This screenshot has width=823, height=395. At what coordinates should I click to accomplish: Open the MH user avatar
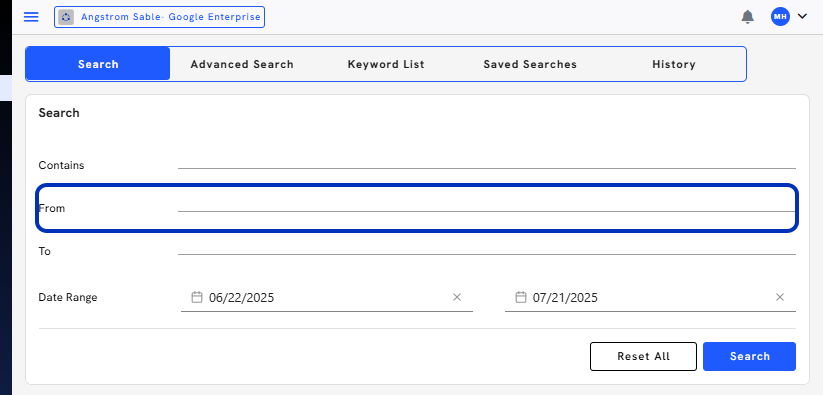coord(780,17)
